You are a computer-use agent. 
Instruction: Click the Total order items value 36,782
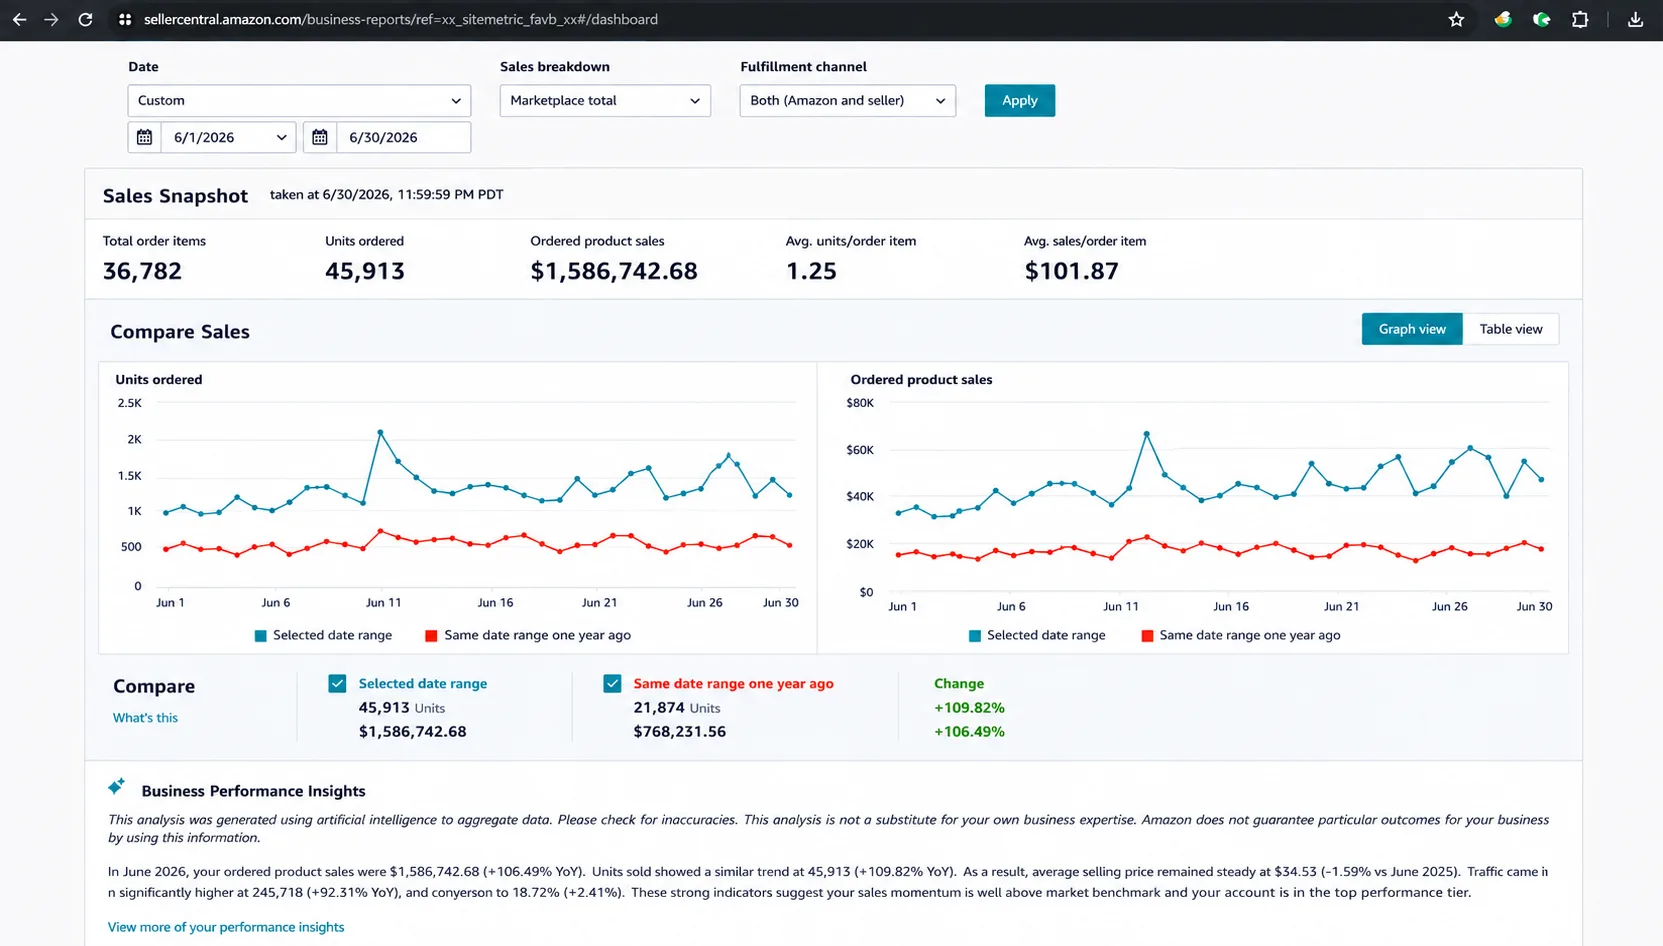[142, 271]
